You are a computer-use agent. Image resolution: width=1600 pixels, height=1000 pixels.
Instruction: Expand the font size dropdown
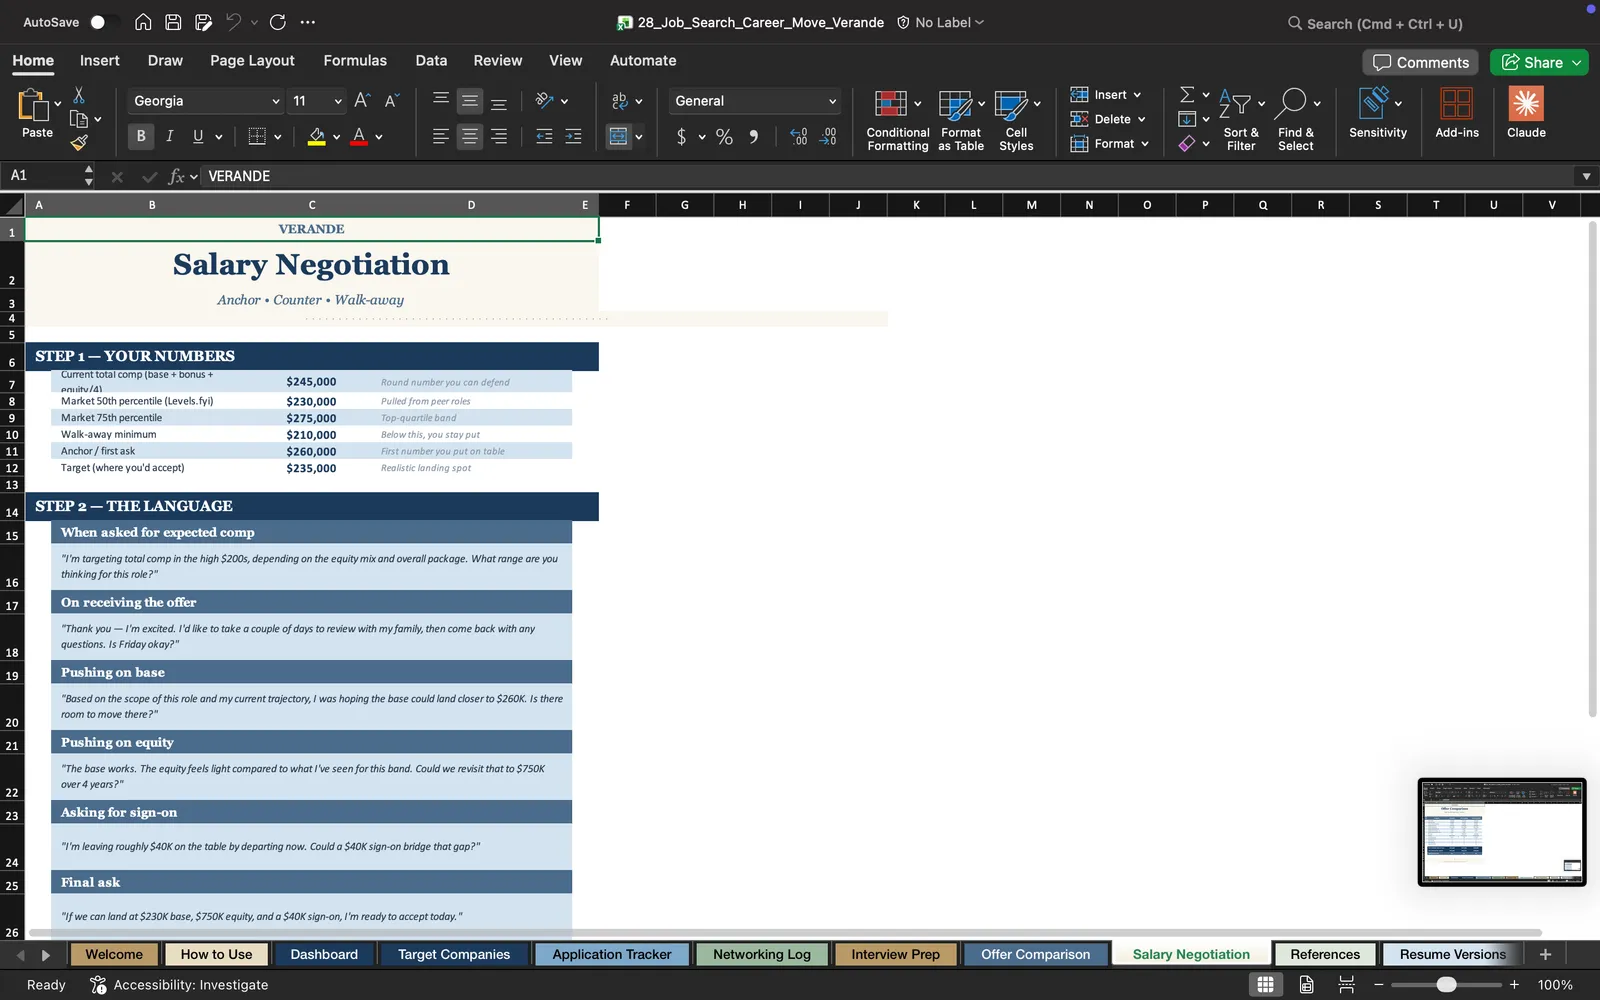point(338,101)
